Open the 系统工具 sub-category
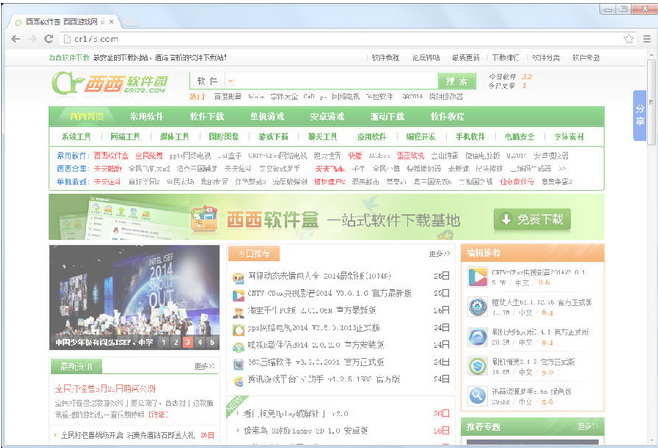This screenshot has height=448, width=658. tap(76, 136)
